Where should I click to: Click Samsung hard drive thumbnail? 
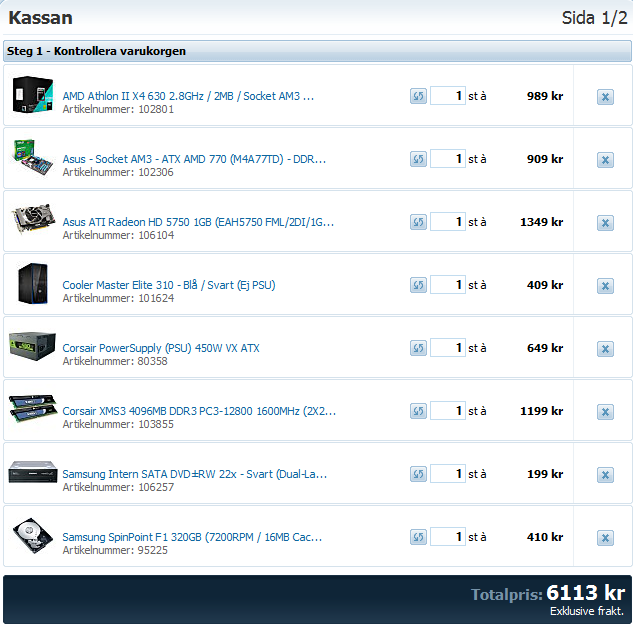pyautogui.click(x=33, y=535)
